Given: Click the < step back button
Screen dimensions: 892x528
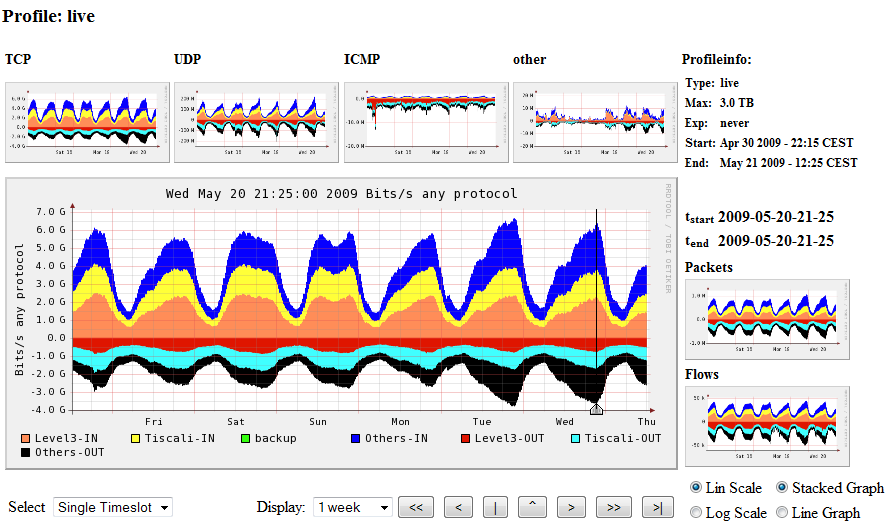Looking at the screenshot, I should tap(459, 507).
